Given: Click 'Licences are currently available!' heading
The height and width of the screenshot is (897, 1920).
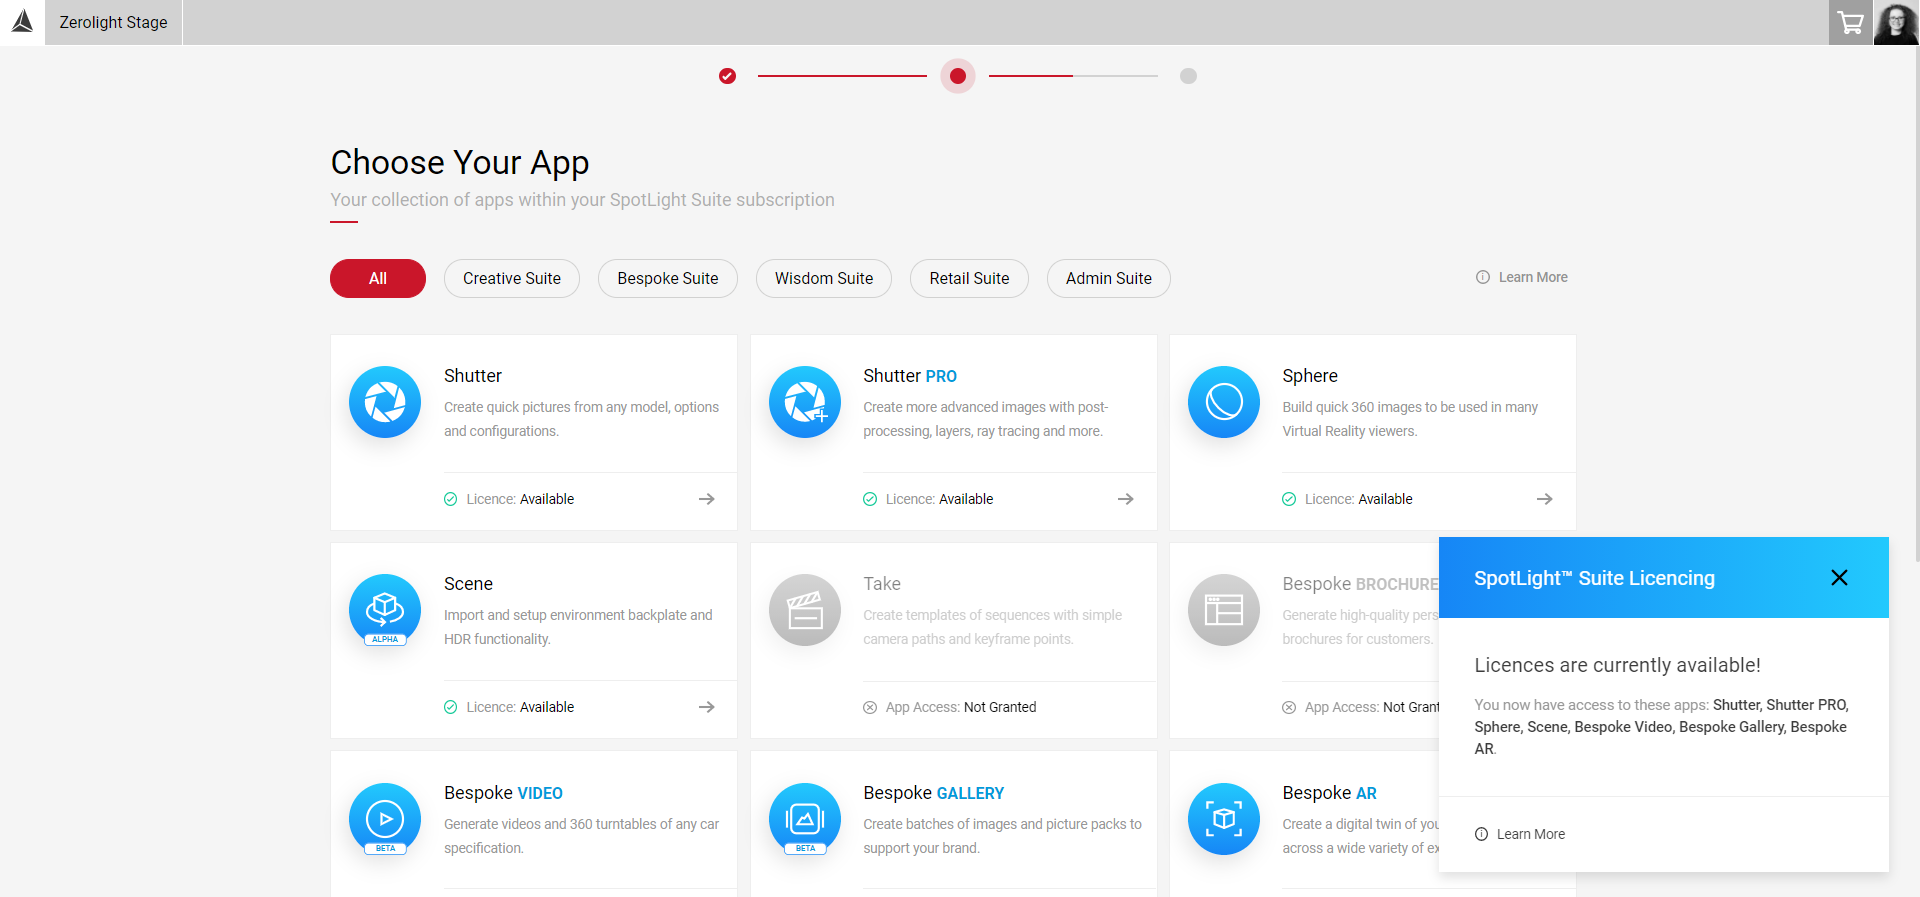Looking at the screenshot, I should click(x=1617, y=665).
